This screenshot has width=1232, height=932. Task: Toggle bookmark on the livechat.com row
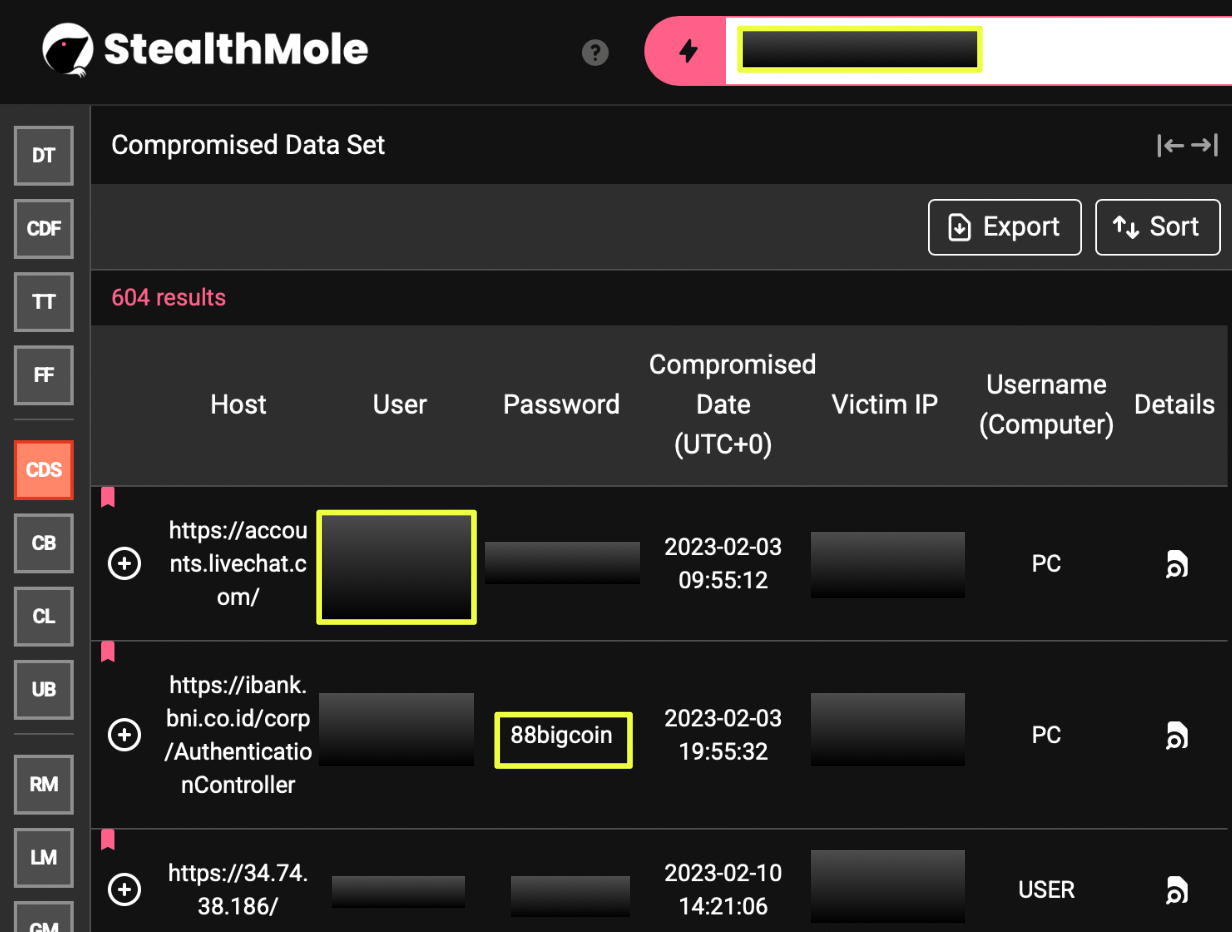[108, 497]
